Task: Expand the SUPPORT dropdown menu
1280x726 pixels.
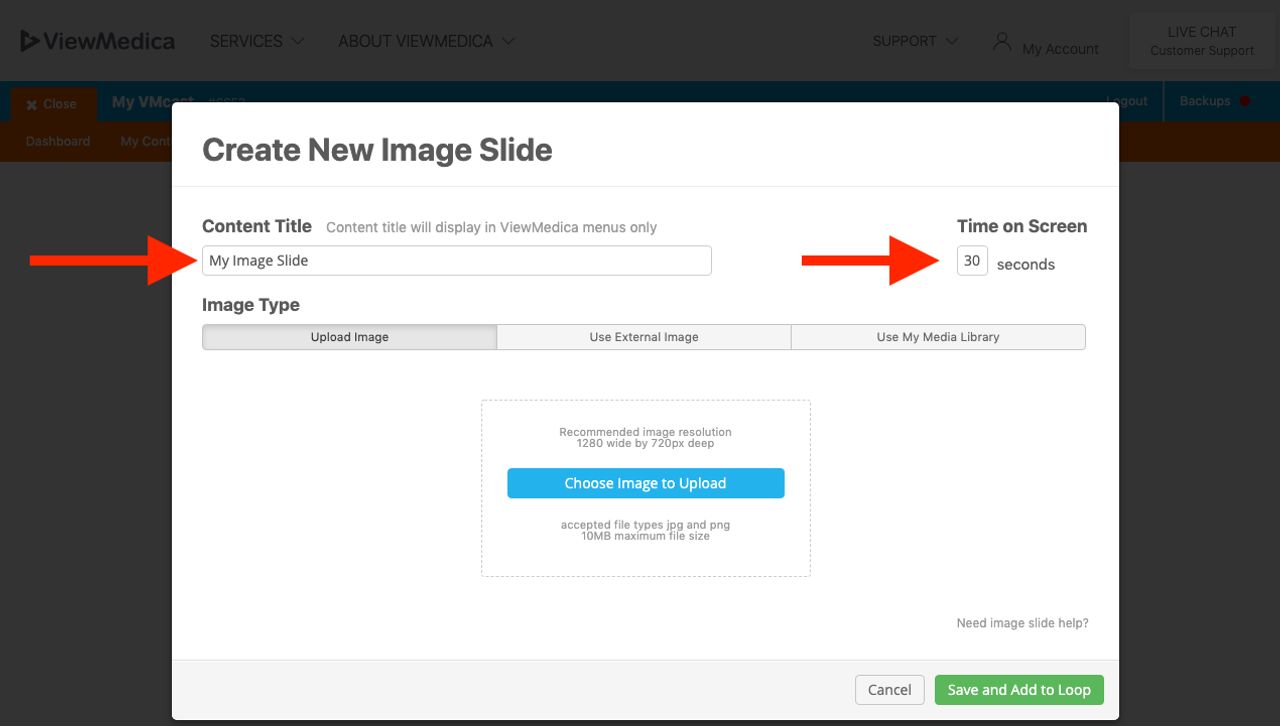Action: [913, 41]
